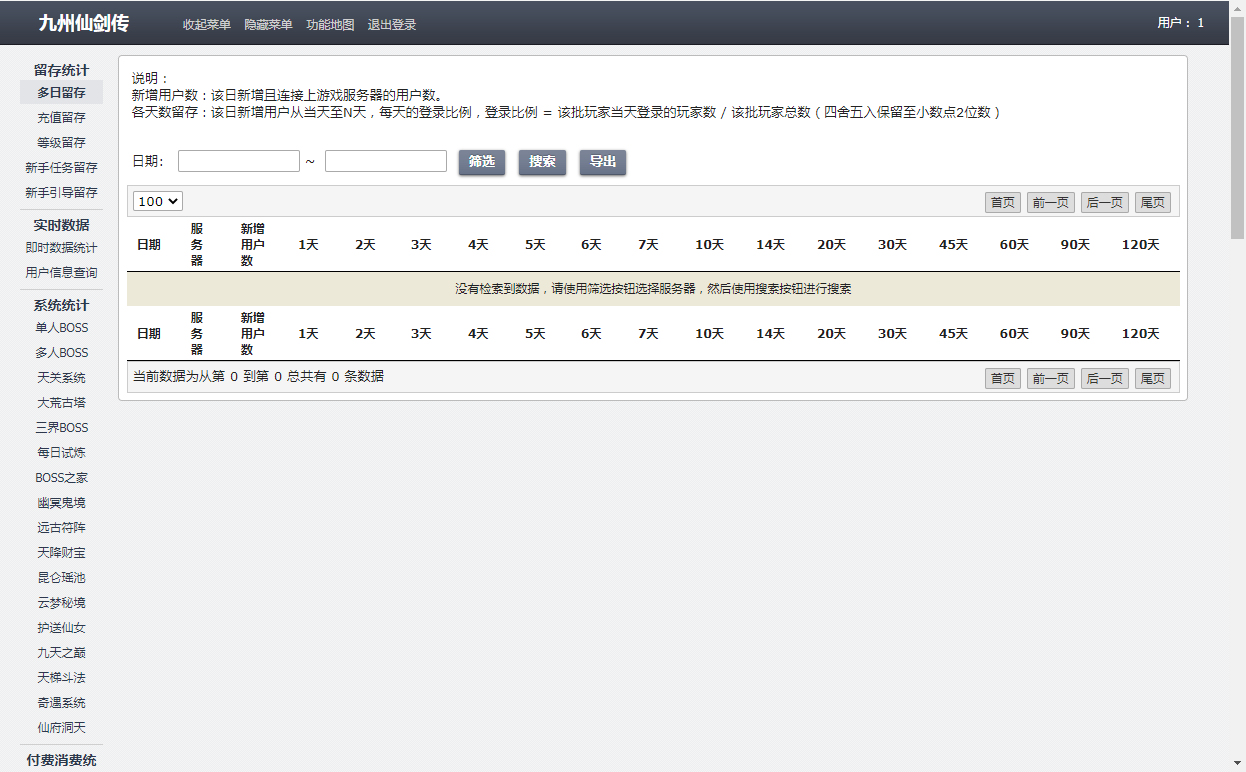Click lower table 90天 column header
The width and height of the screenshot is (1246, 772).
[x=1075, y=334]
